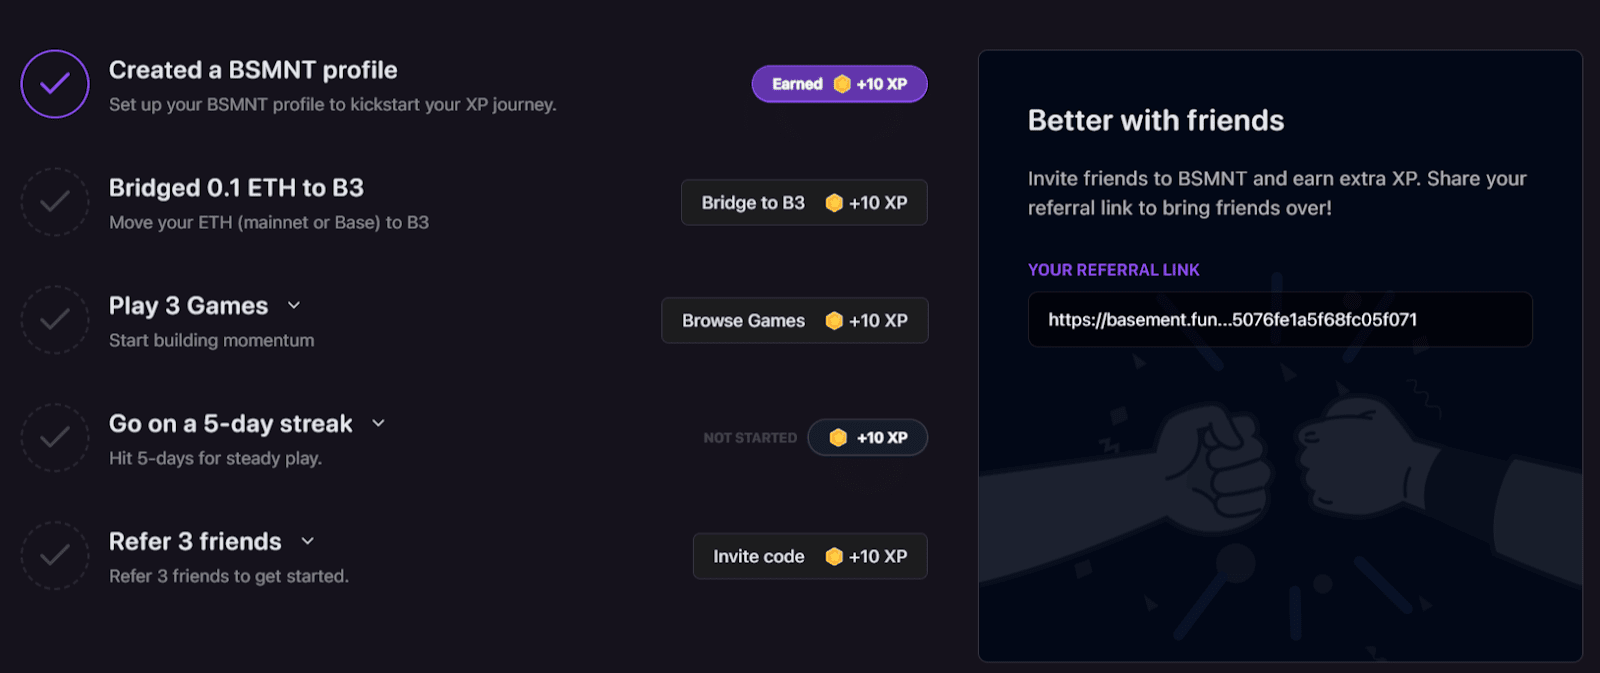
Task: Click the referral link field
Action: pos(1280,320)
